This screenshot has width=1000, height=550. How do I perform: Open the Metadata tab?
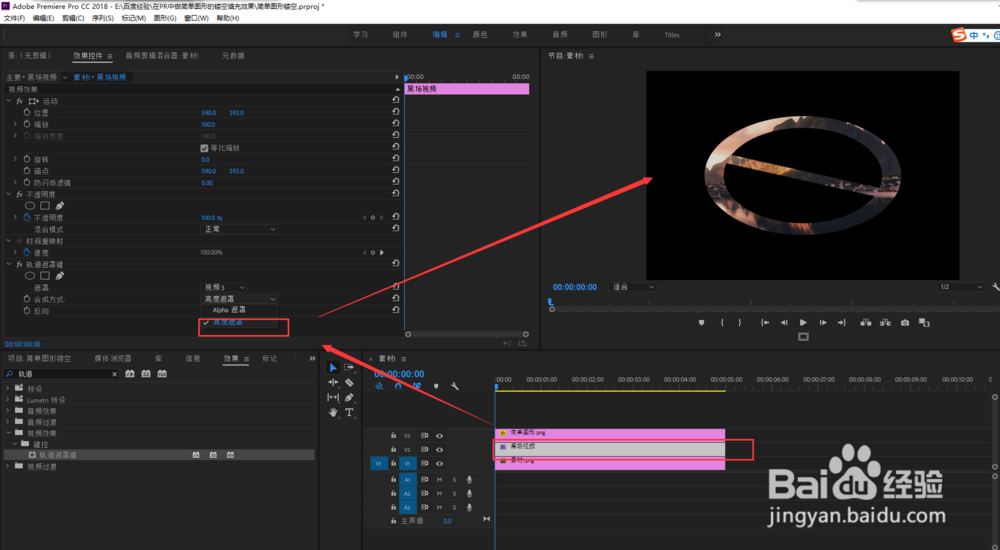click(233, 56)
